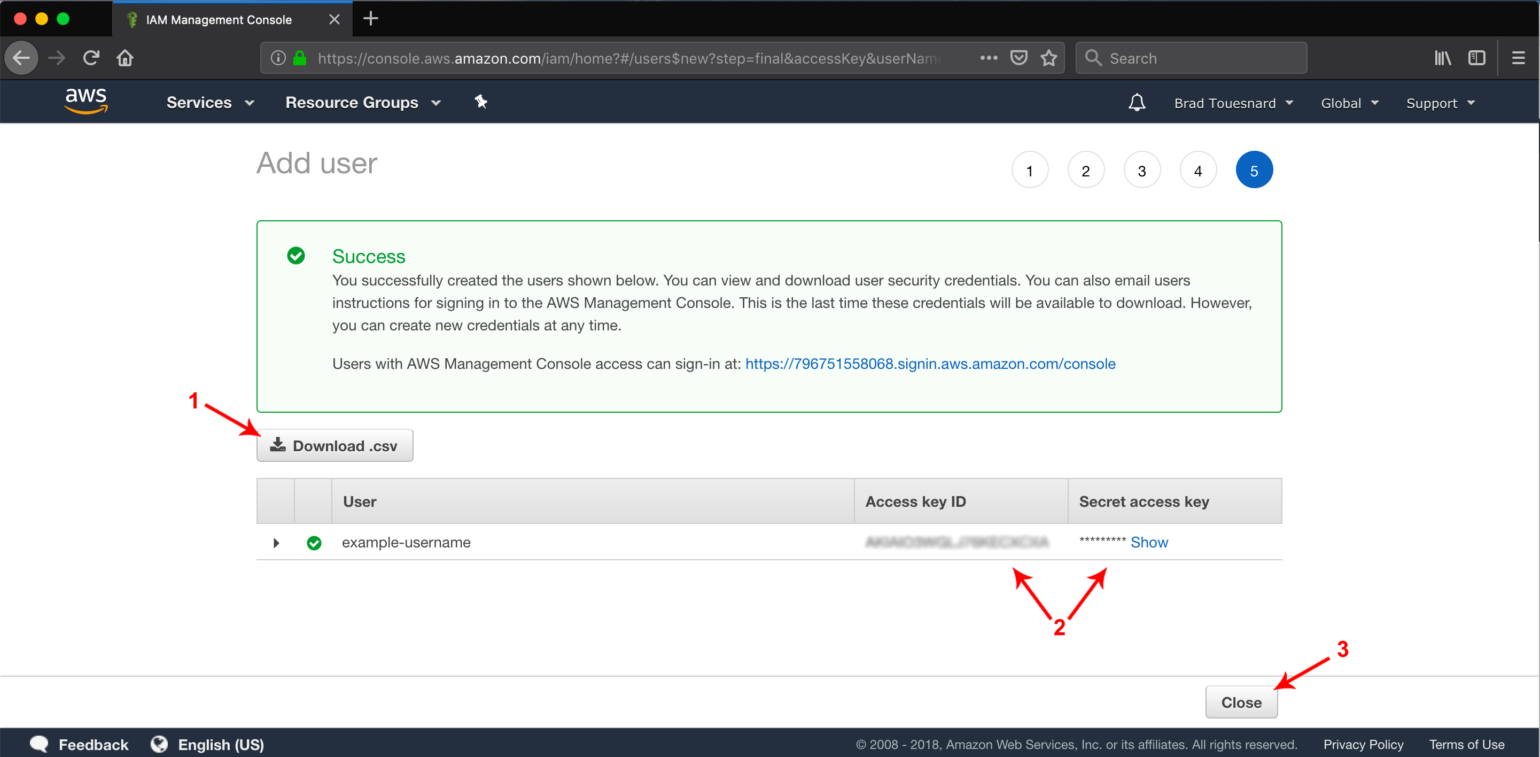Screen dimensions: 1540x757
Task: Click the Success heading
Action: pyautogui.click(x=369, y=256)
